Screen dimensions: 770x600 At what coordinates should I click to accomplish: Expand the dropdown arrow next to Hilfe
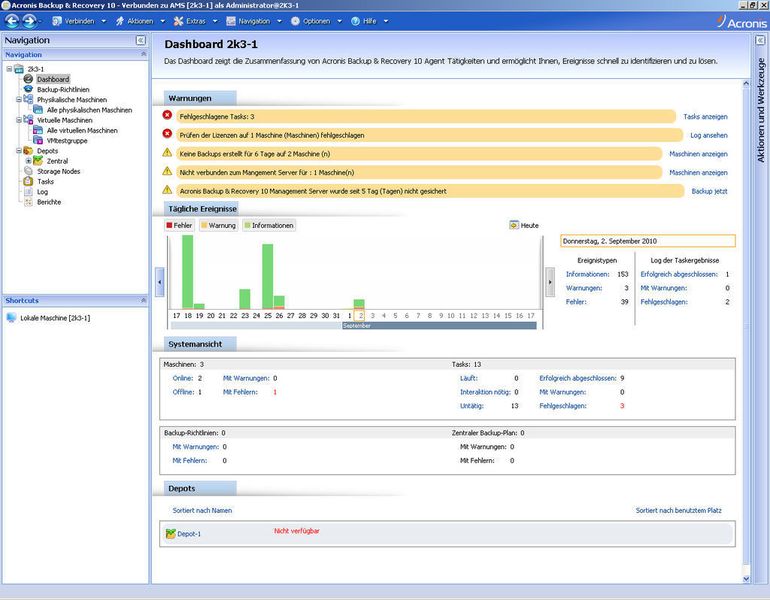[x=386, y=21]
